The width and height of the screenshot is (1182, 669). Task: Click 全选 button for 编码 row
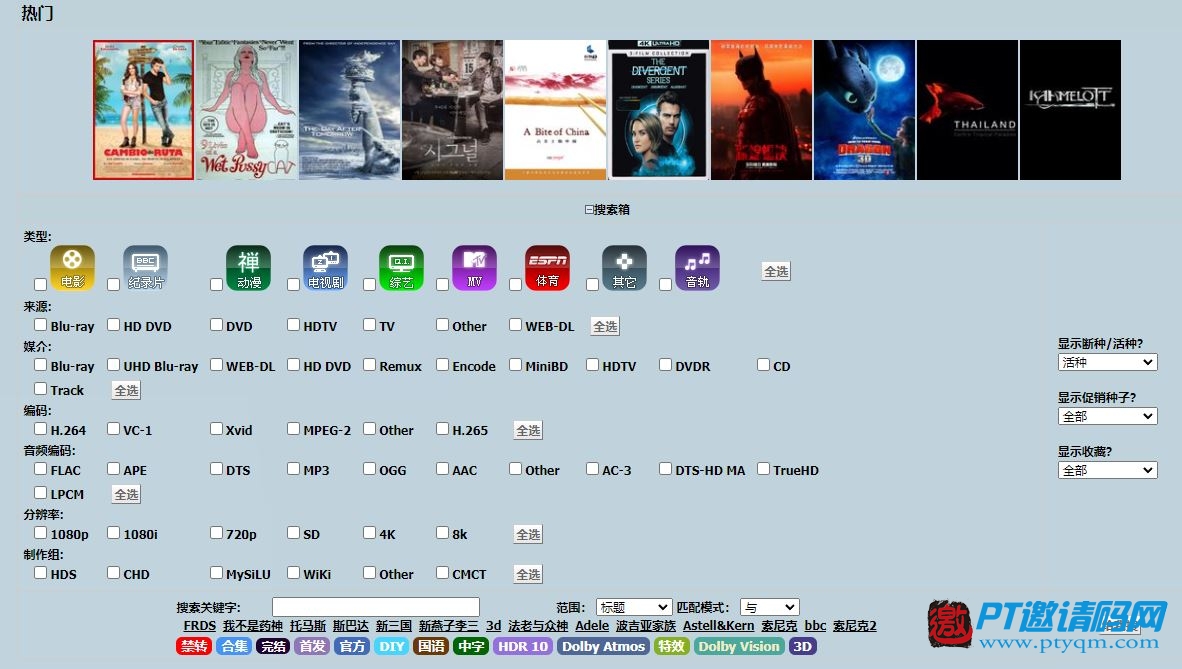[x=528, y=431]
